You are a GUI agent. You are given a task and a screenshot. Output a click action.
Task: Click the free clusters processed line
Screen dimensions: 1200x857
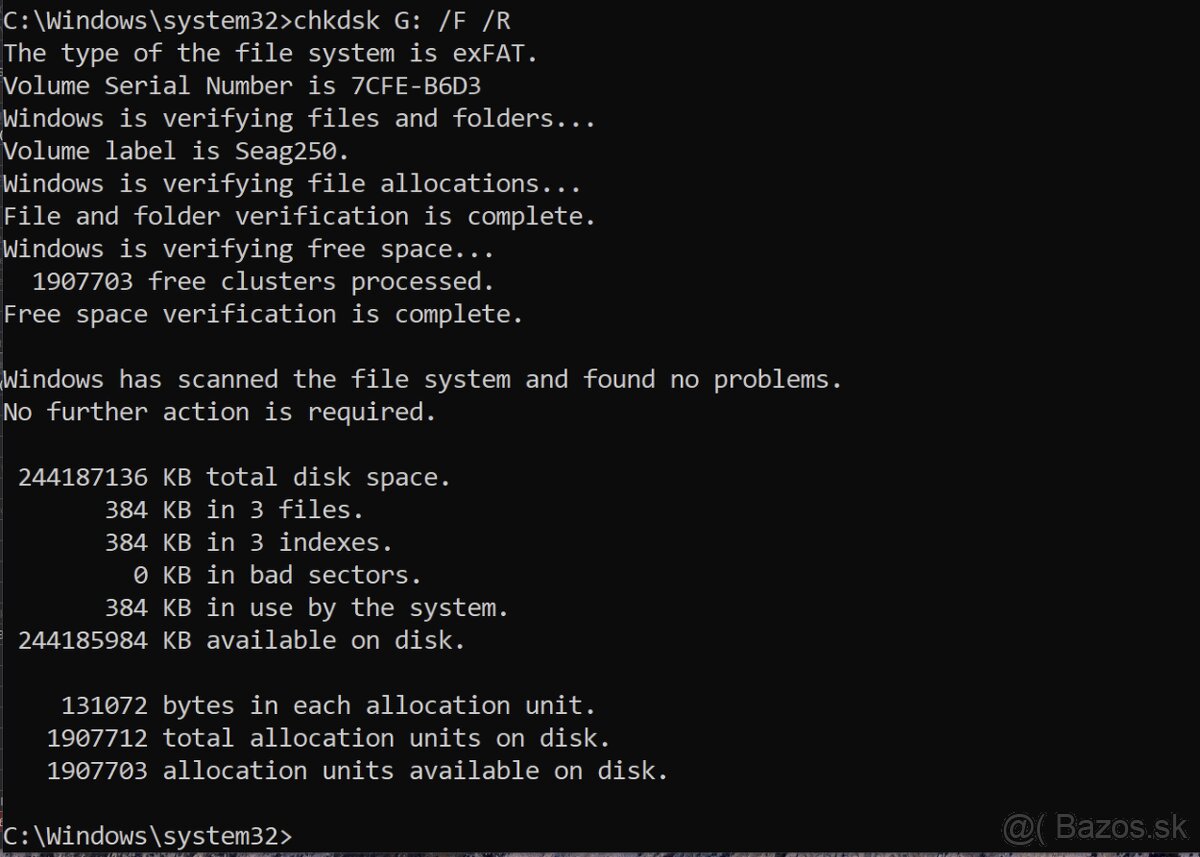[263, 282]
